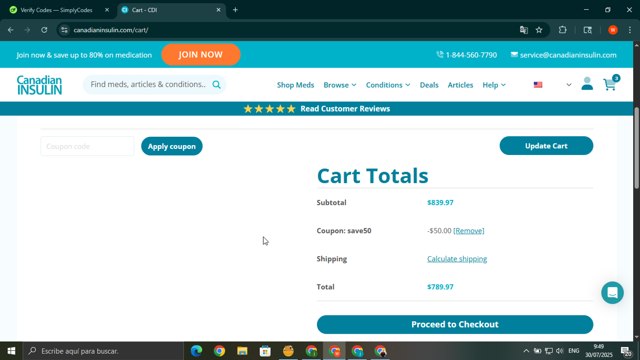Click the address bar URL
The image size is (640, 360).
(111, 30)
